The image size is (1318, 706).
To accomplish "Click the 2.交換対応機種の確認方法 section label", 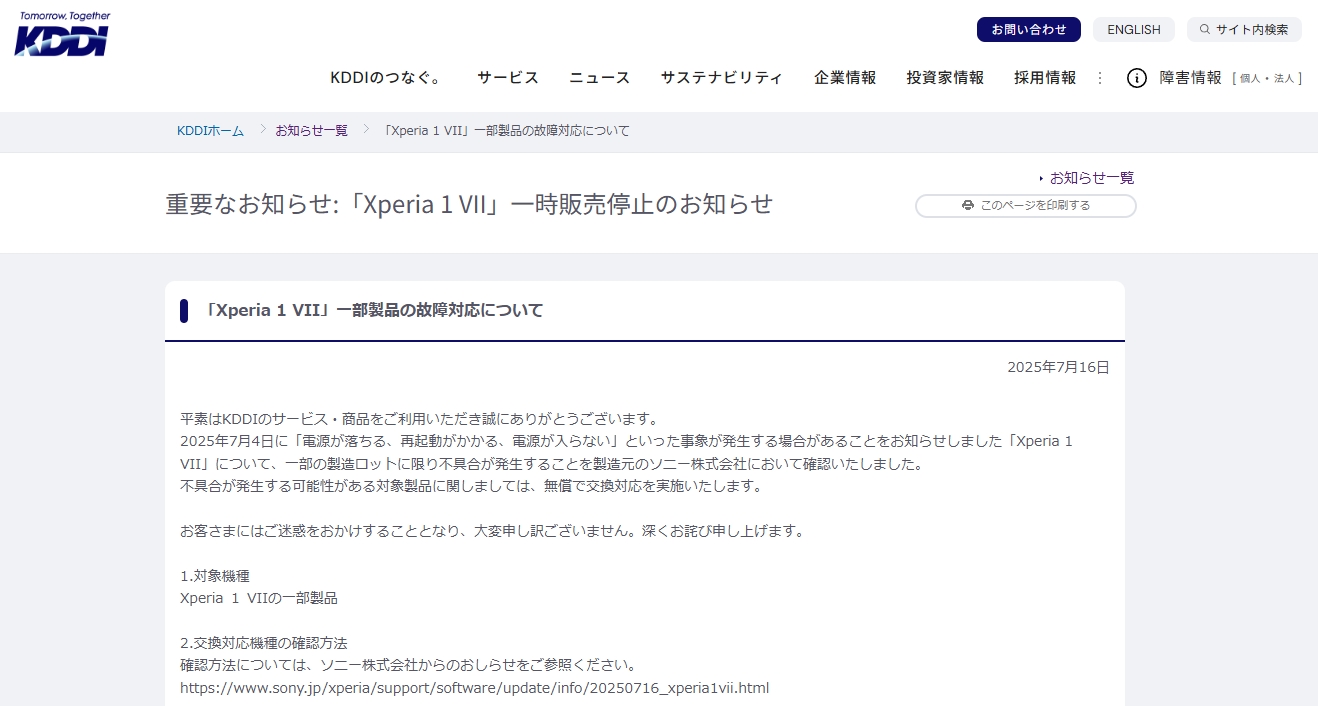I will pos(264,643).
